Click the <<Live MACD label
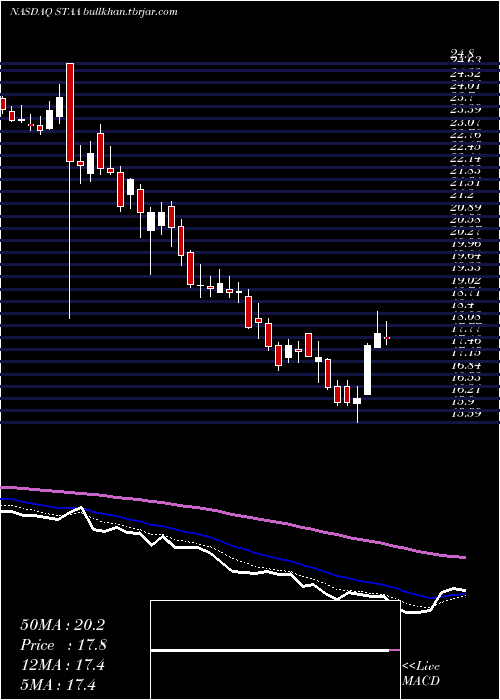Image resolution: width=500 pixels, height=700 pixels. click(x=421, y=674)
